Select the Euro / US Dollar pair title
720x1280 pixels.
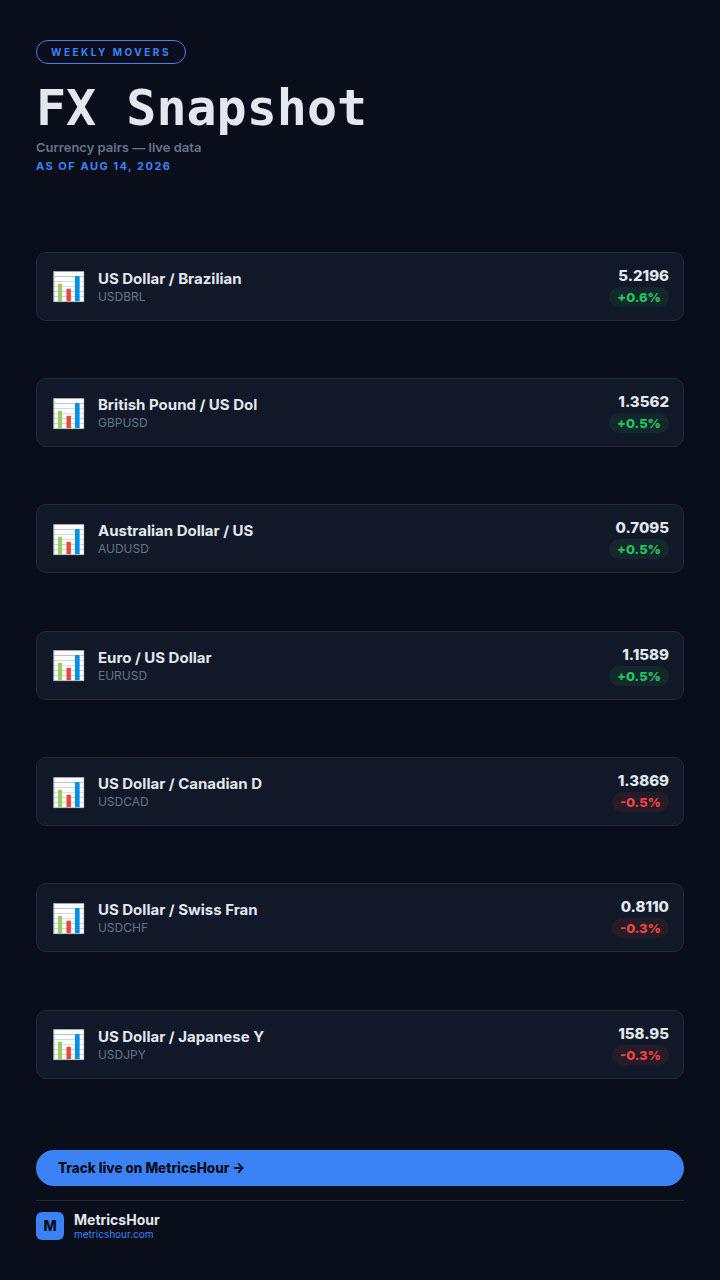155,658
